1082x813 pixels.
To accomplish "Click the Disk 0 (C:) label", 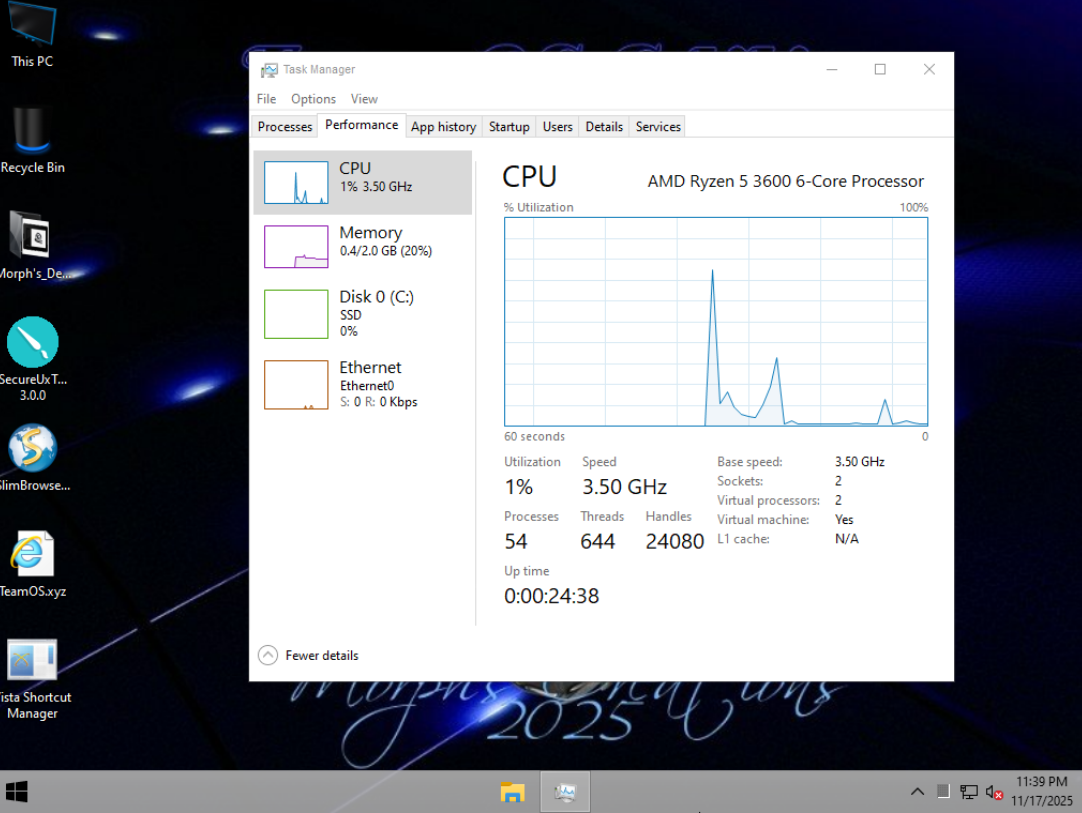I will (376, 297).
